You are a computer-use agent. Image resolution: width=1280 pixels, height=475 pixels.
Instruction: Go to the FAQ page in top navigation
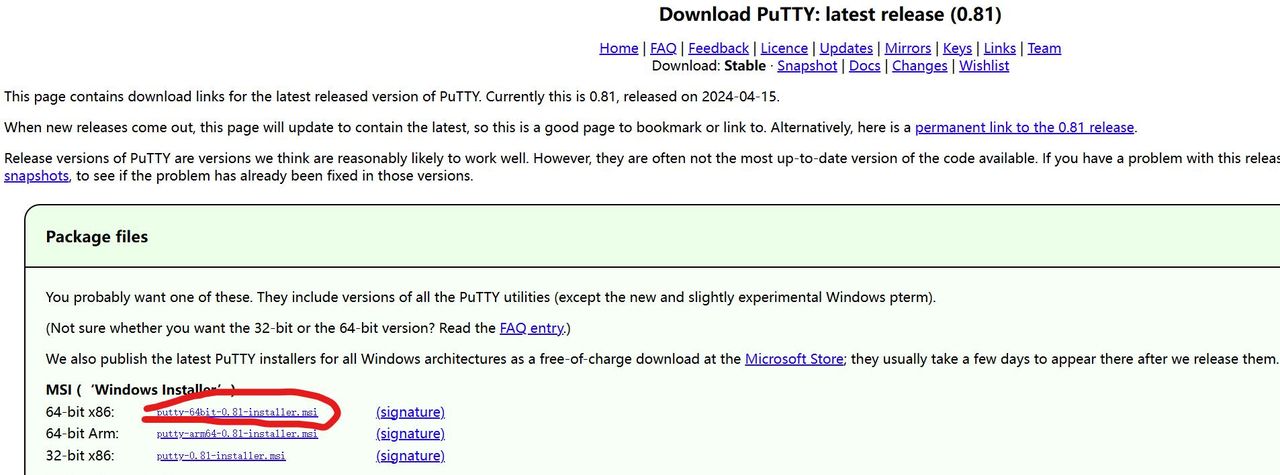(x=663, y=48)
